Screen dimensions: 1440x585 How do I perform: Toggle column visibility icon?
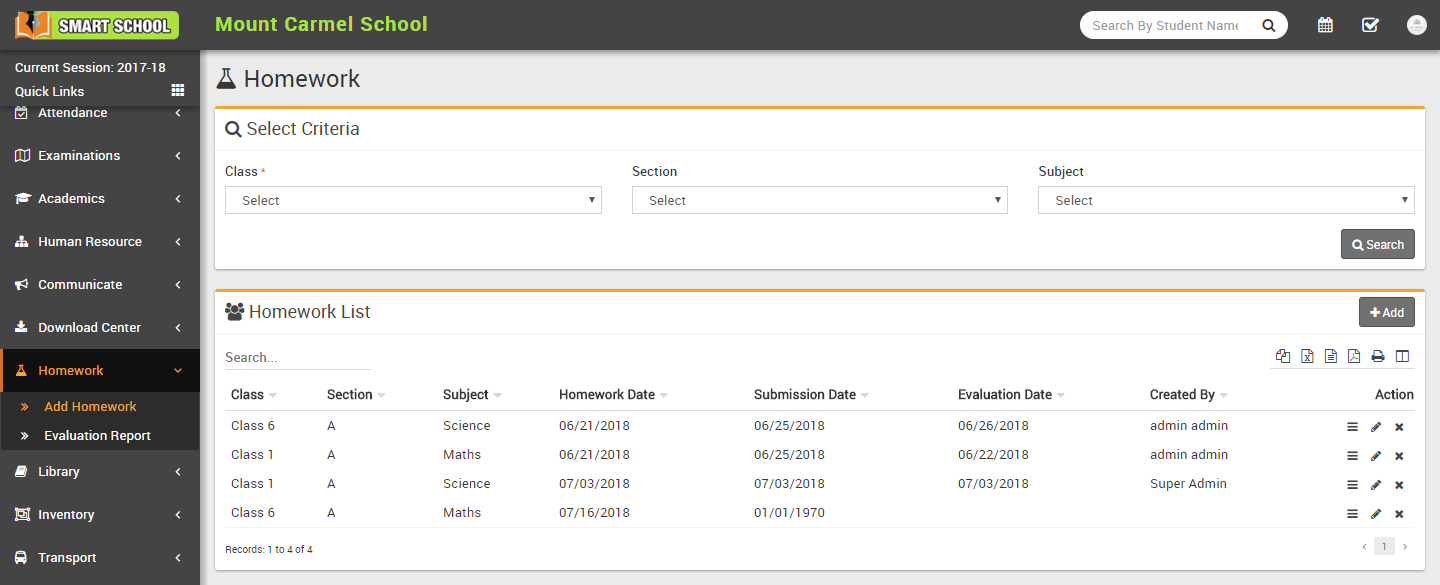1402,356
